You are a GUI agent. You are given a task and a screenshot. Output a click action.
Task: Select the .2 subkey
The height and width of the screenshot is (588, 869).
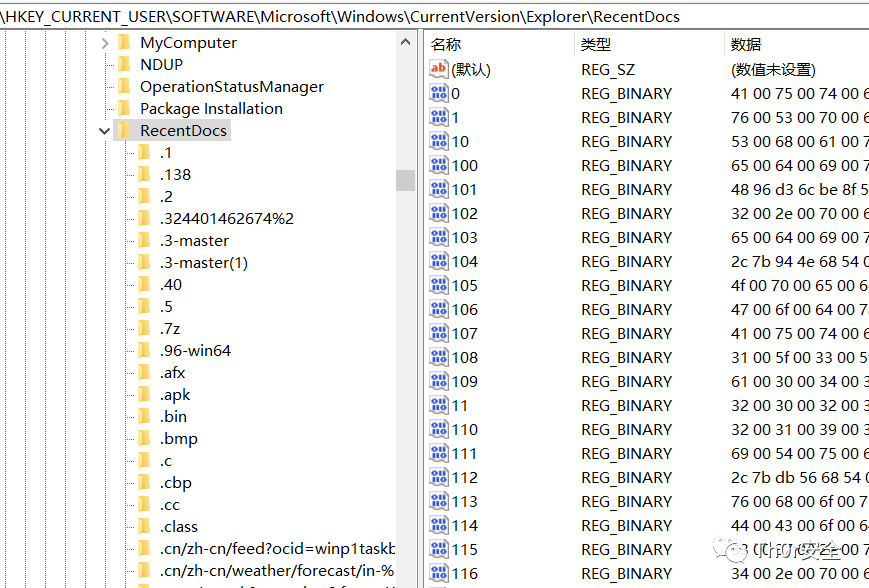point(166,197)
